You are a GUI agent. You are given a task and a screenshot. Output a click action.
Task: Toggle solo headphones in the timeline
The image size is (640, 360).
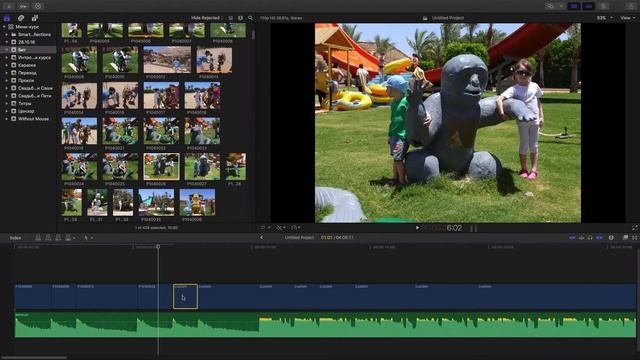point(590,238)
